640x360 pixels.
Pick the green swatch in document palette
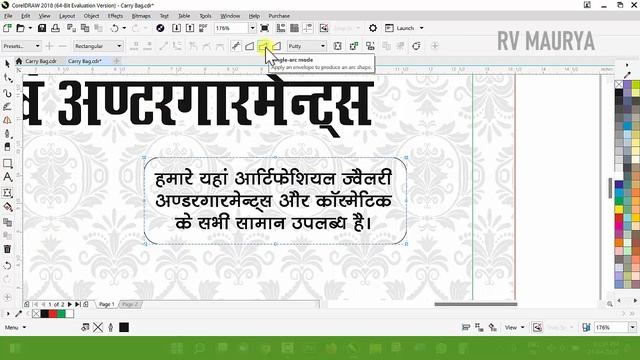pyautogui.click(x=61, y=314)
